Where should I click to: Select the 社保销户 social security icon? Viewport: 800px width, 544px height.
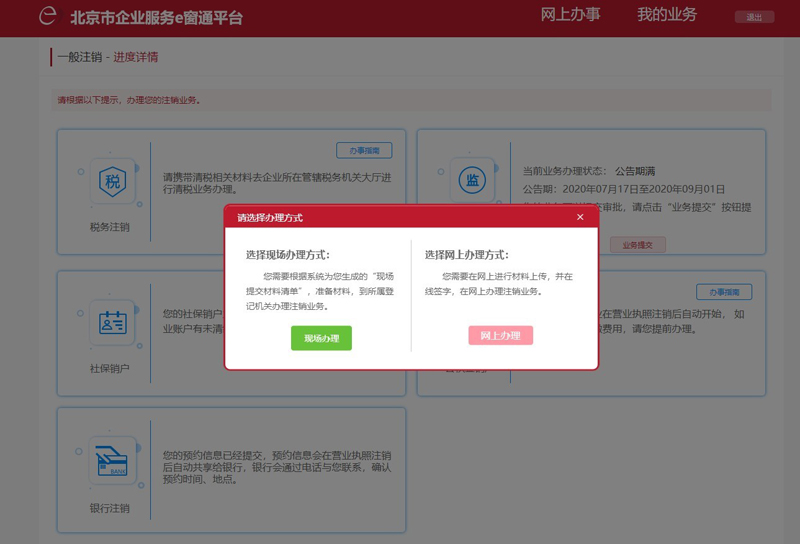tap(110, 323)
